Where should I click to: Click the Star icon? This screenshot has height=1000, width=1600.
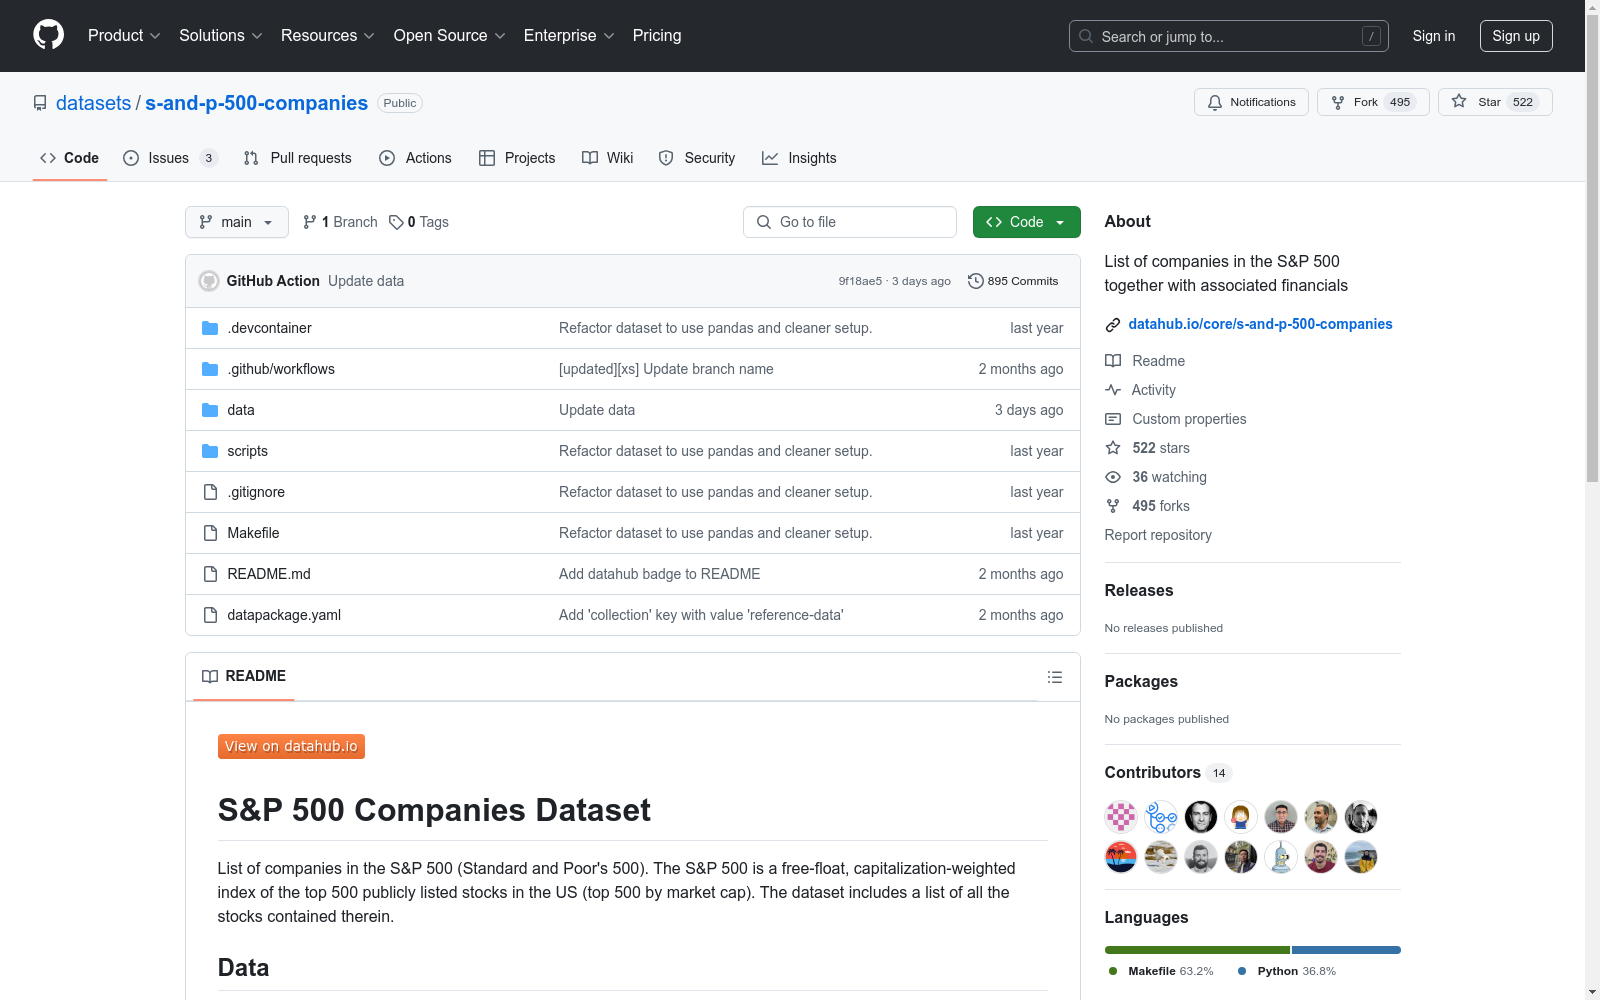pos(1459,101)
